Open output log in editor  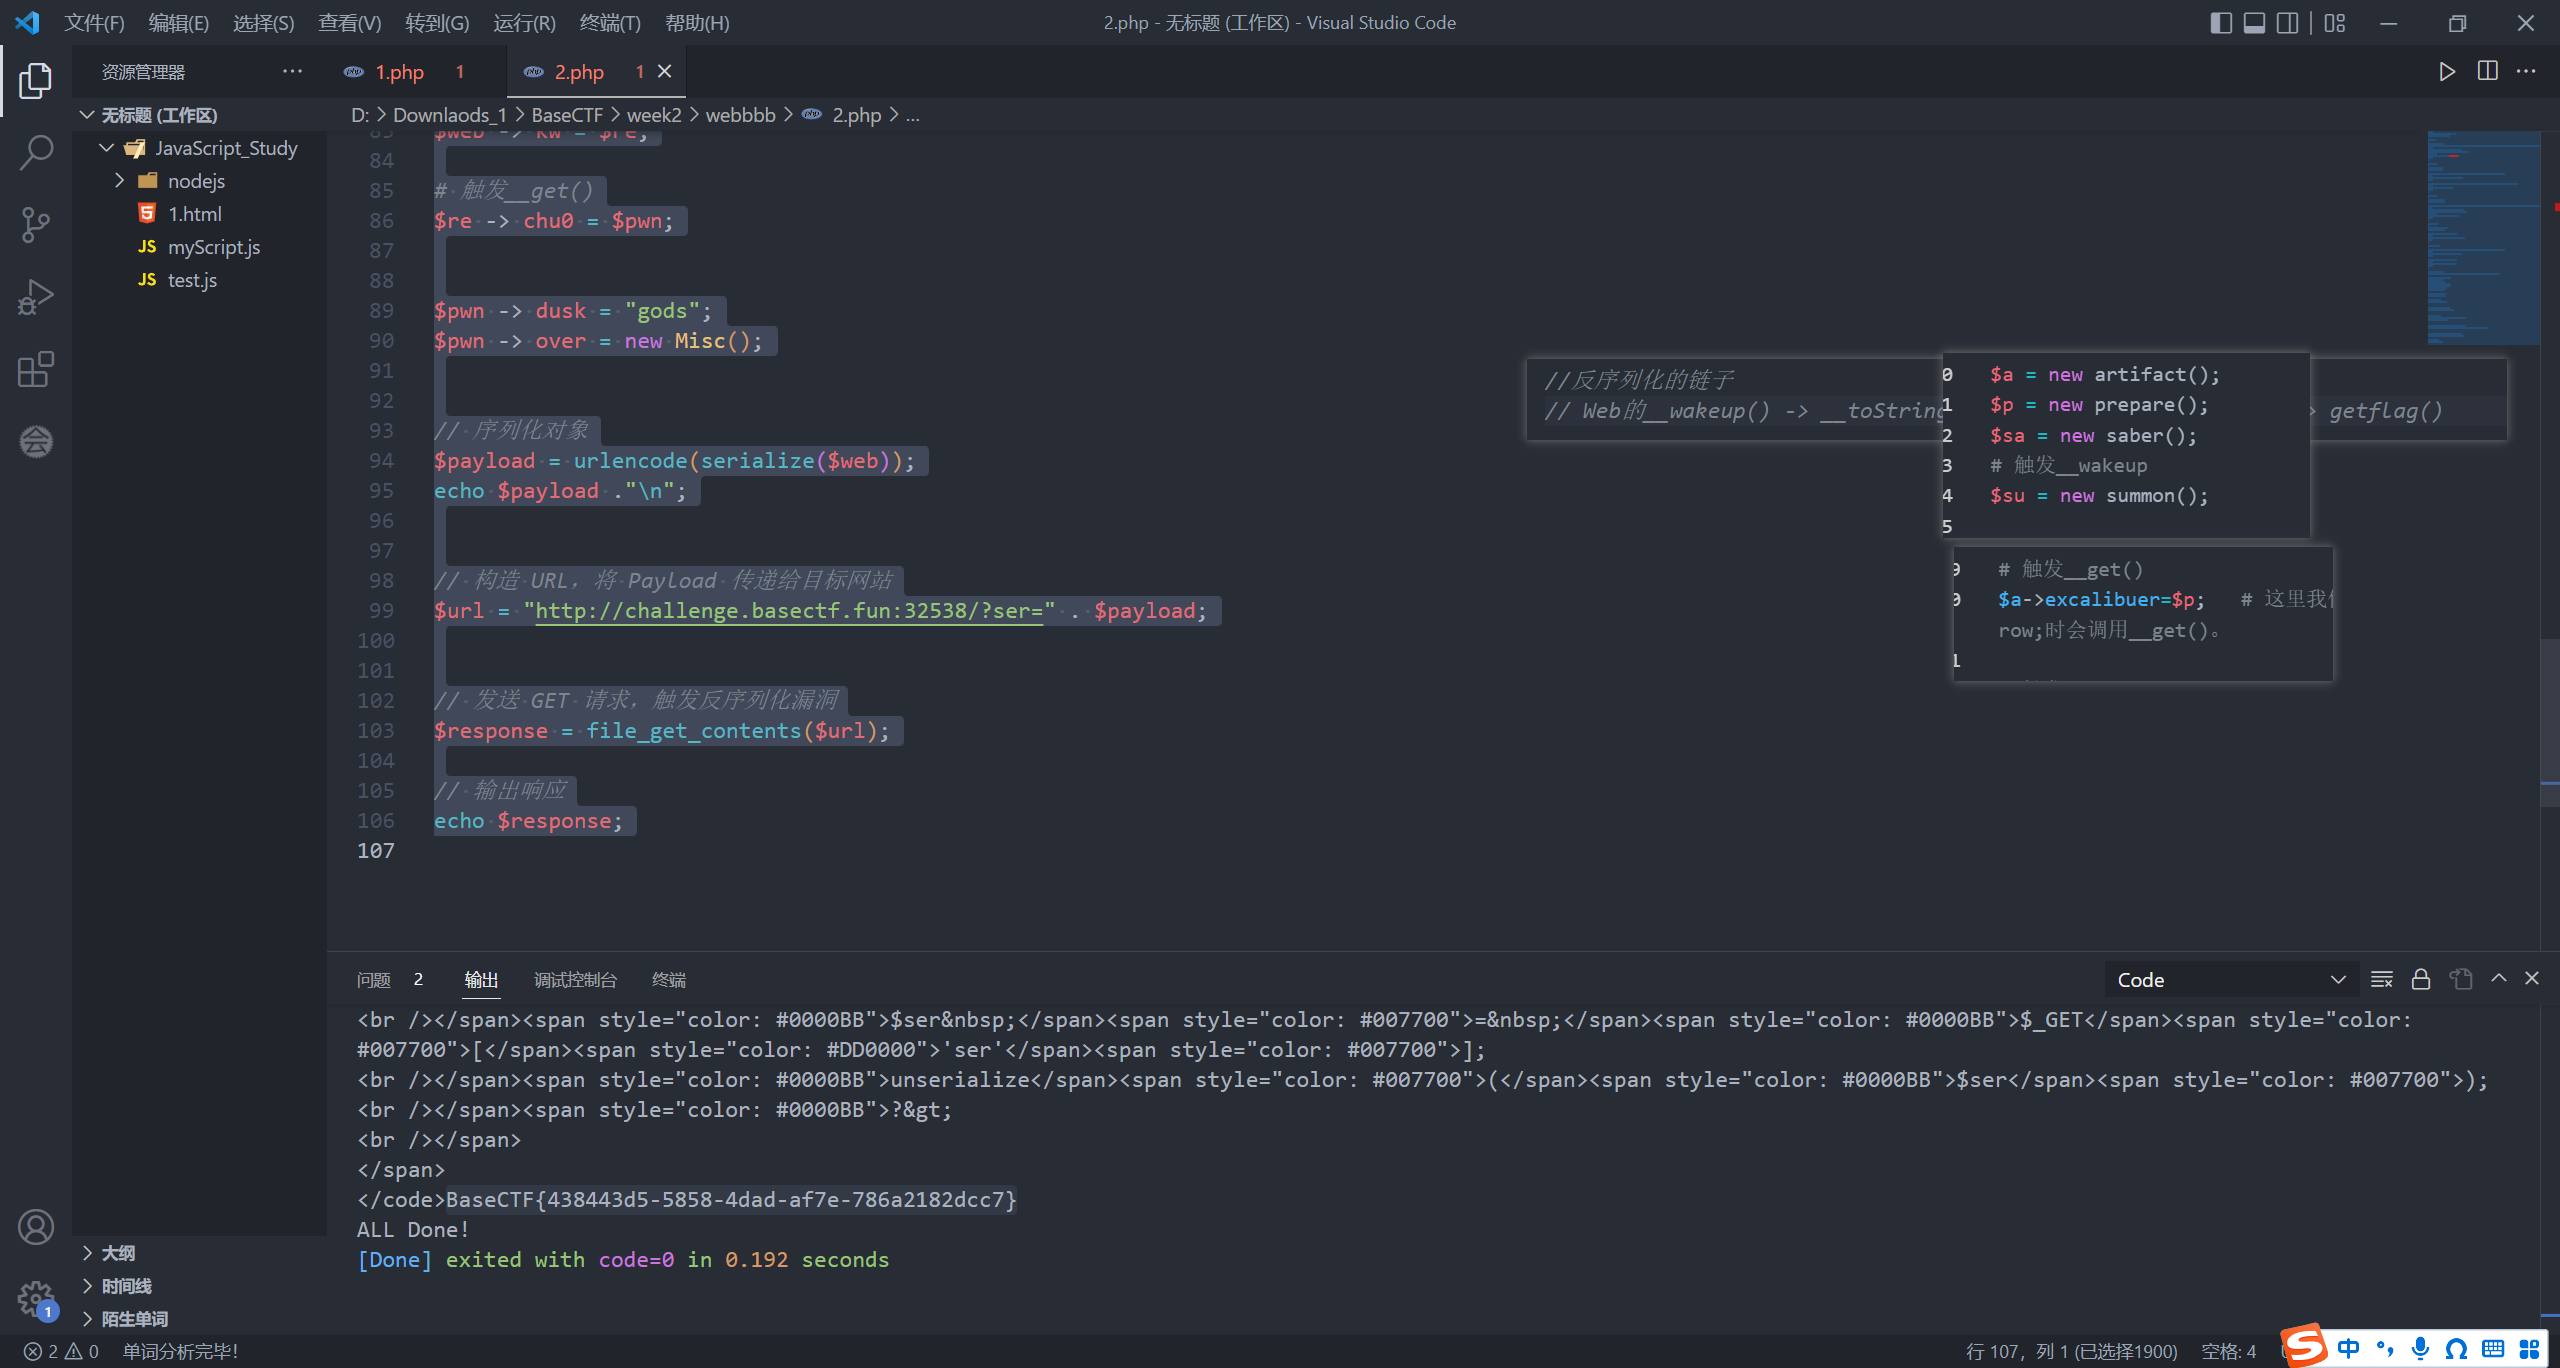[x=2461, y=979]
